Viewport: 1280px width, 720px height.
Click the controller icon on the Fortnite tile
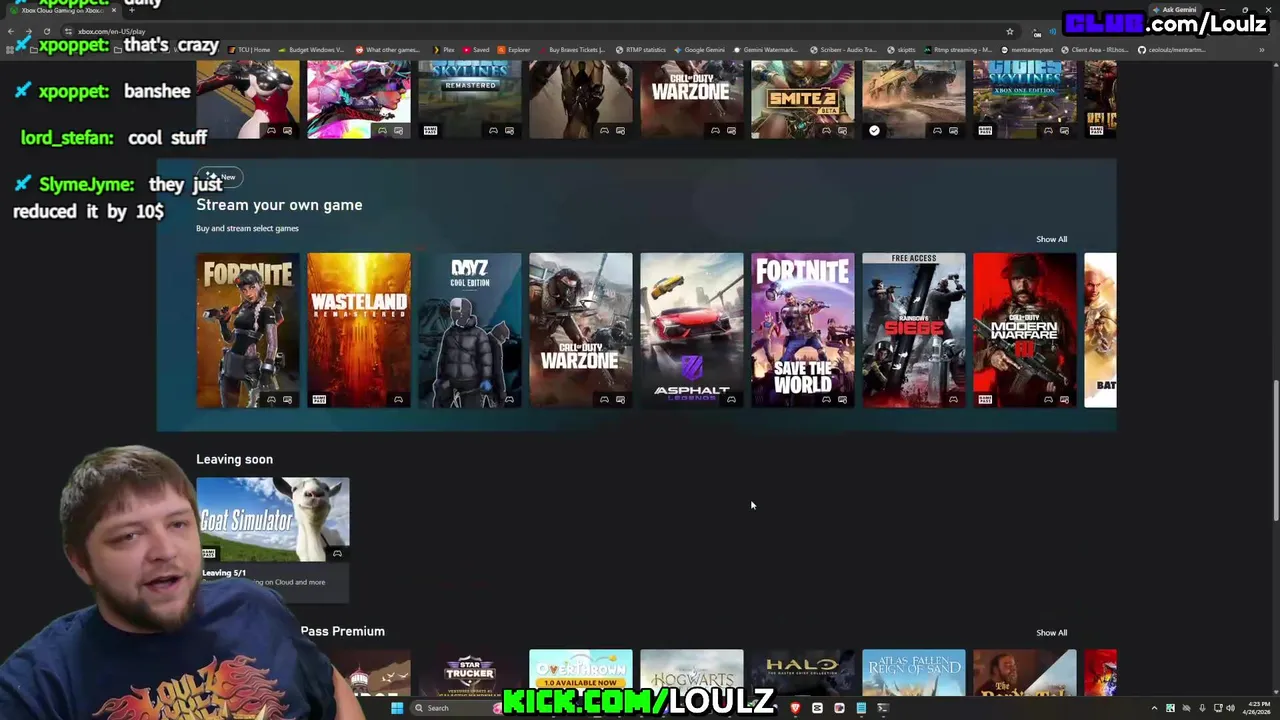click(271, 400)
